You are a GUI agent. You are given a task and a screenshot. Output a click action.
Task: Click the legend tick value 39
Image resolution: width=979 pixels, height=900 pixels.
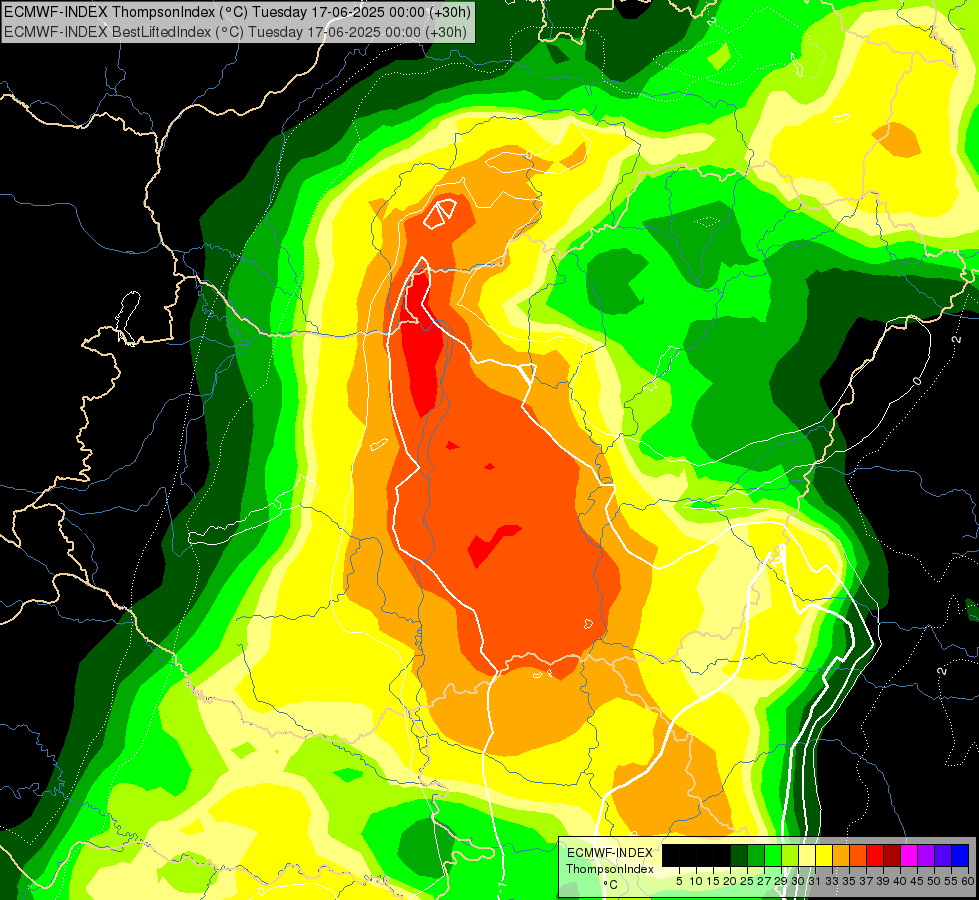click(883, 881)
